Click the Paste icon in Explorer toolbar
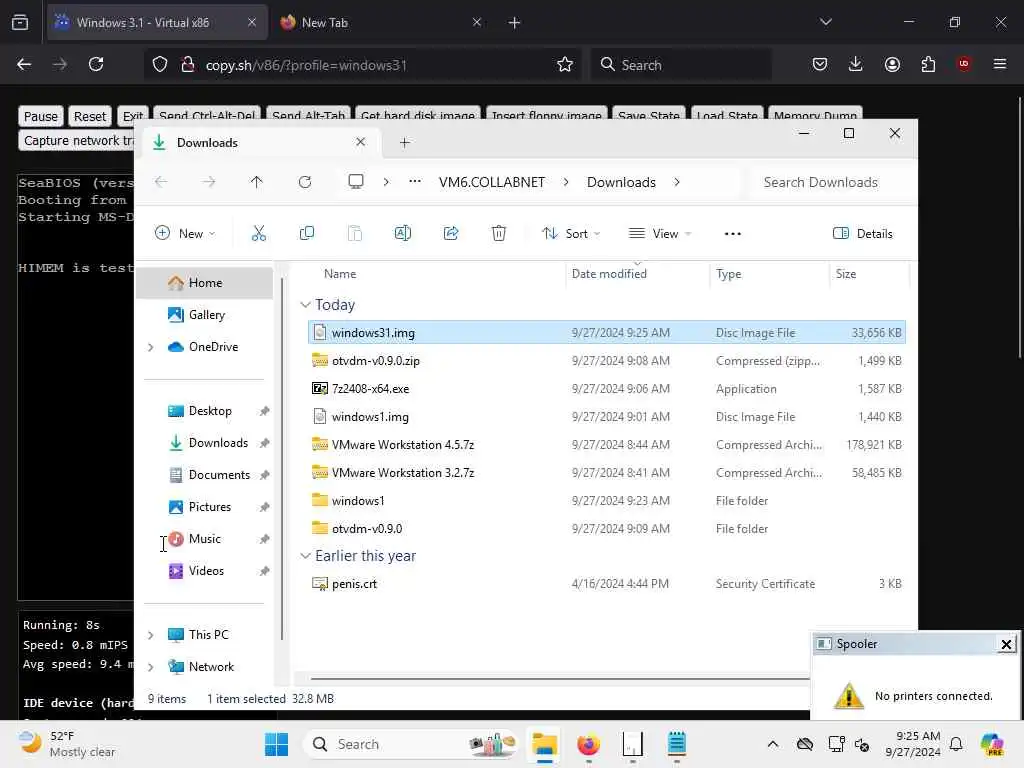 click(355, 233)
